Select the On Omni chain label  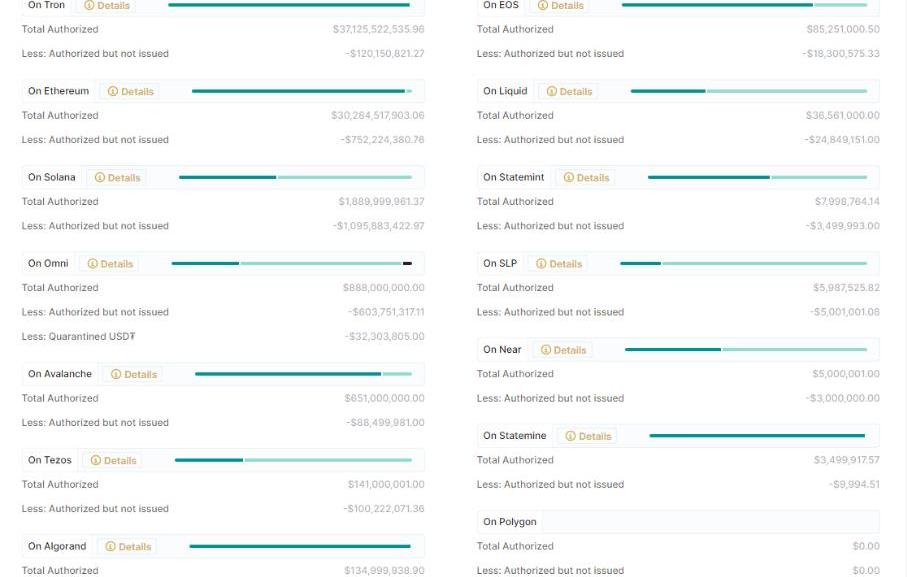[48, 264]
